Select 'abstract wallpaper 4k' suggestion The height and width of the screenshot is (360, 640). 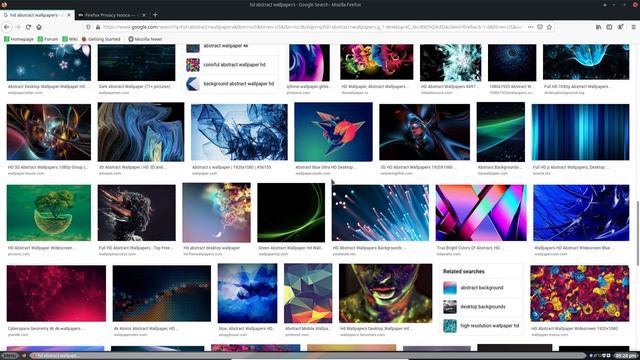(232, 48)
